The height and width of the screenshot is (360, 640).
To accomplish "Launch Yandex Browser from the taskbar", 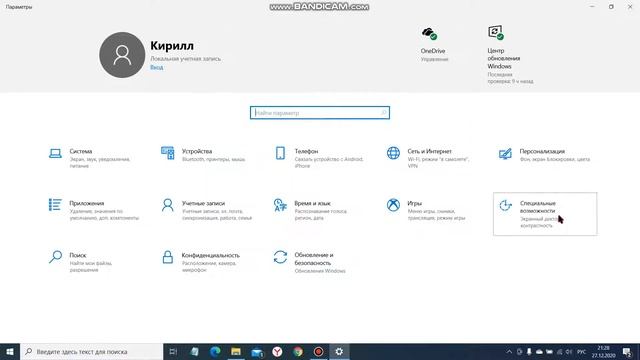I will click(x=277, y=351).
